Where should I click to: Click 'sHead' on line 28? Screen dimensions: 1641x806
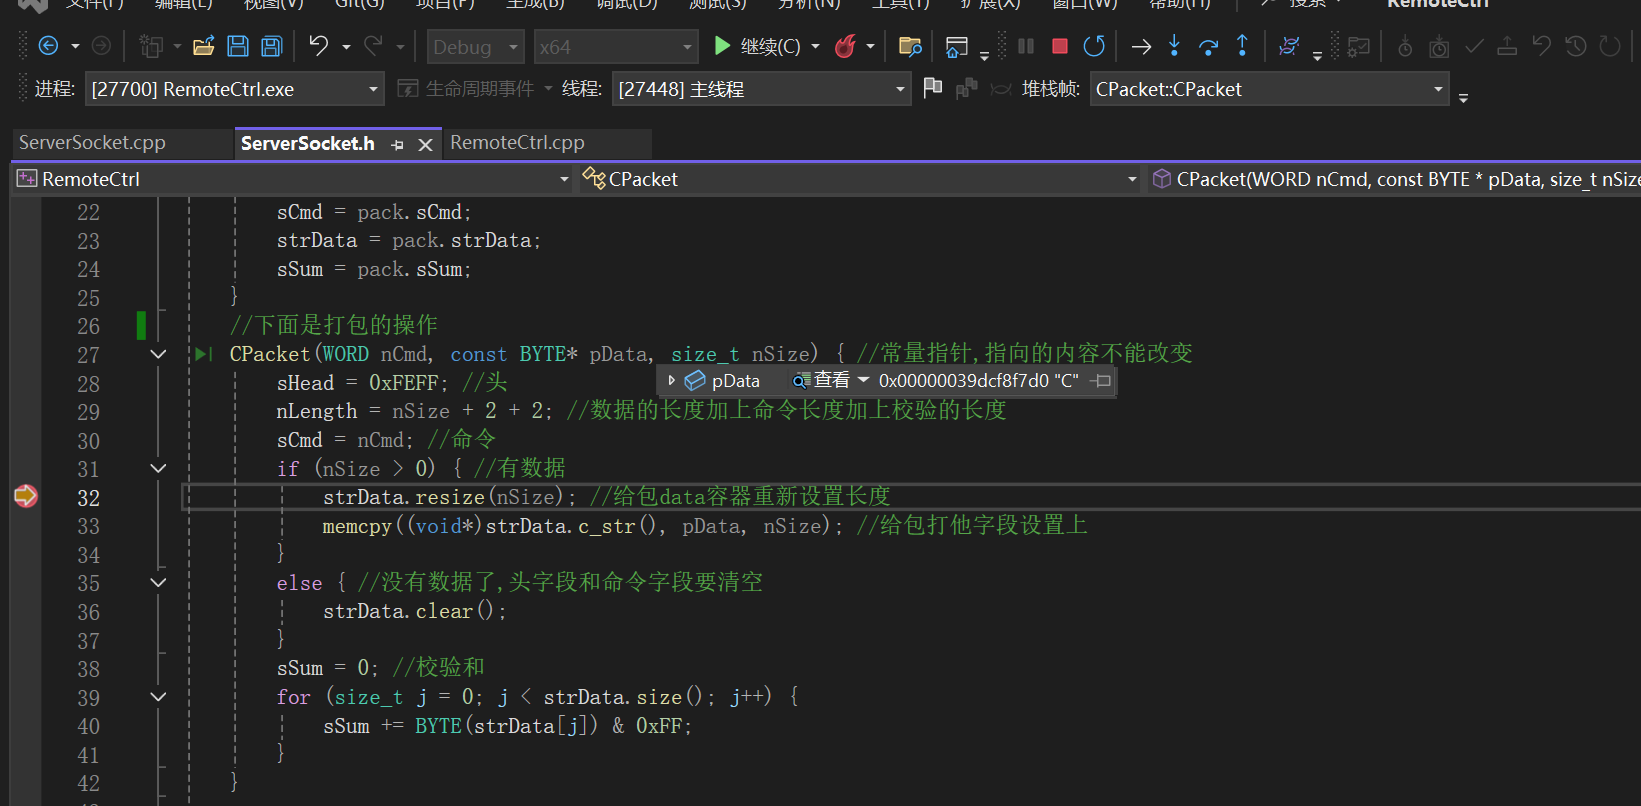[305, 383]
